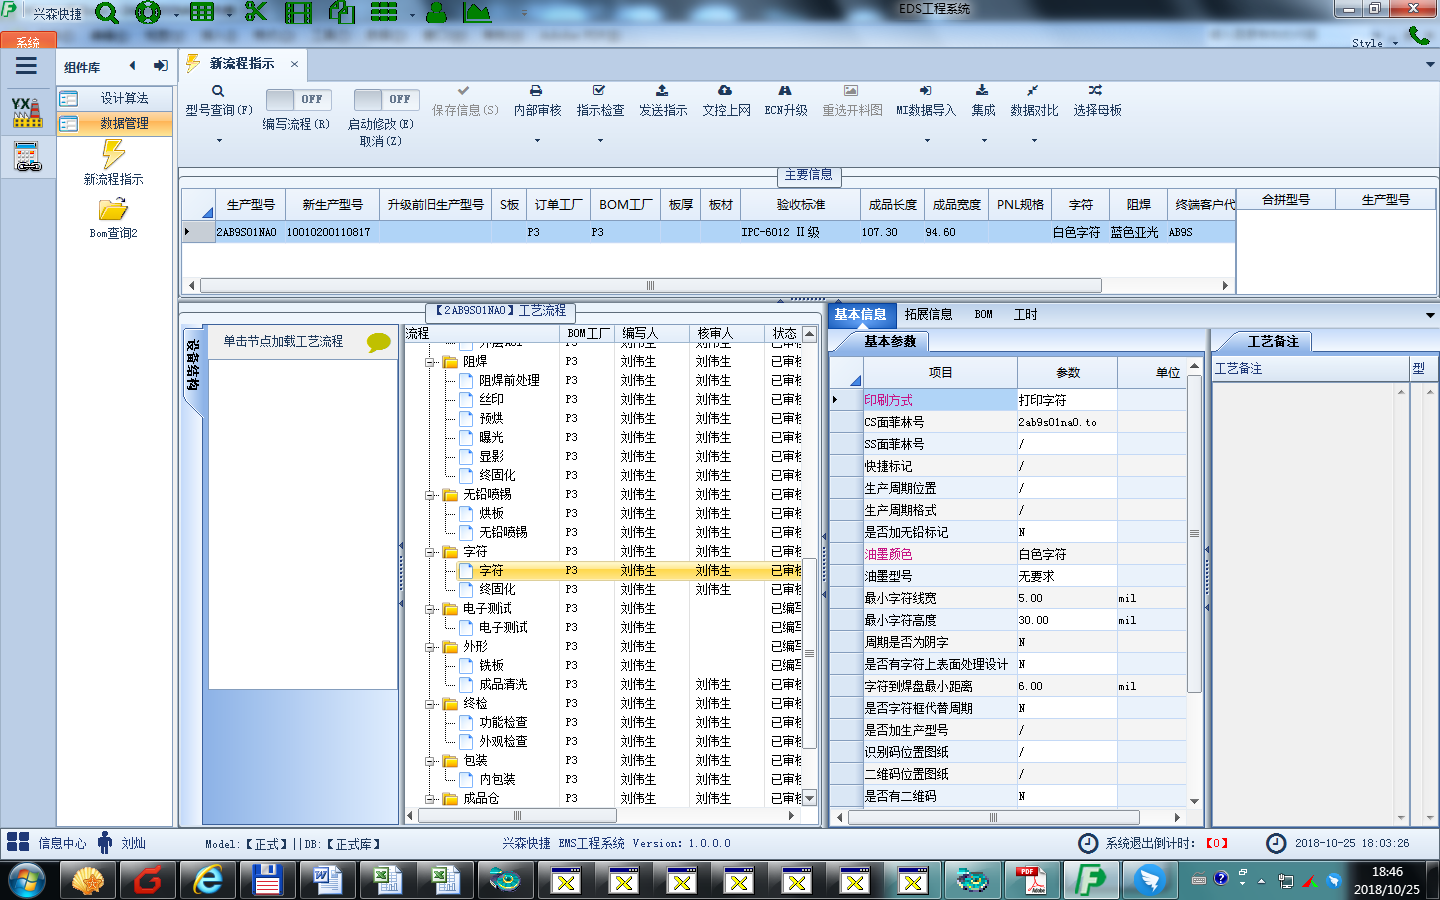This screenshot has width=1440, height=900.
Task: Click the YX factory sidebar icon
Action: (27, 112)
